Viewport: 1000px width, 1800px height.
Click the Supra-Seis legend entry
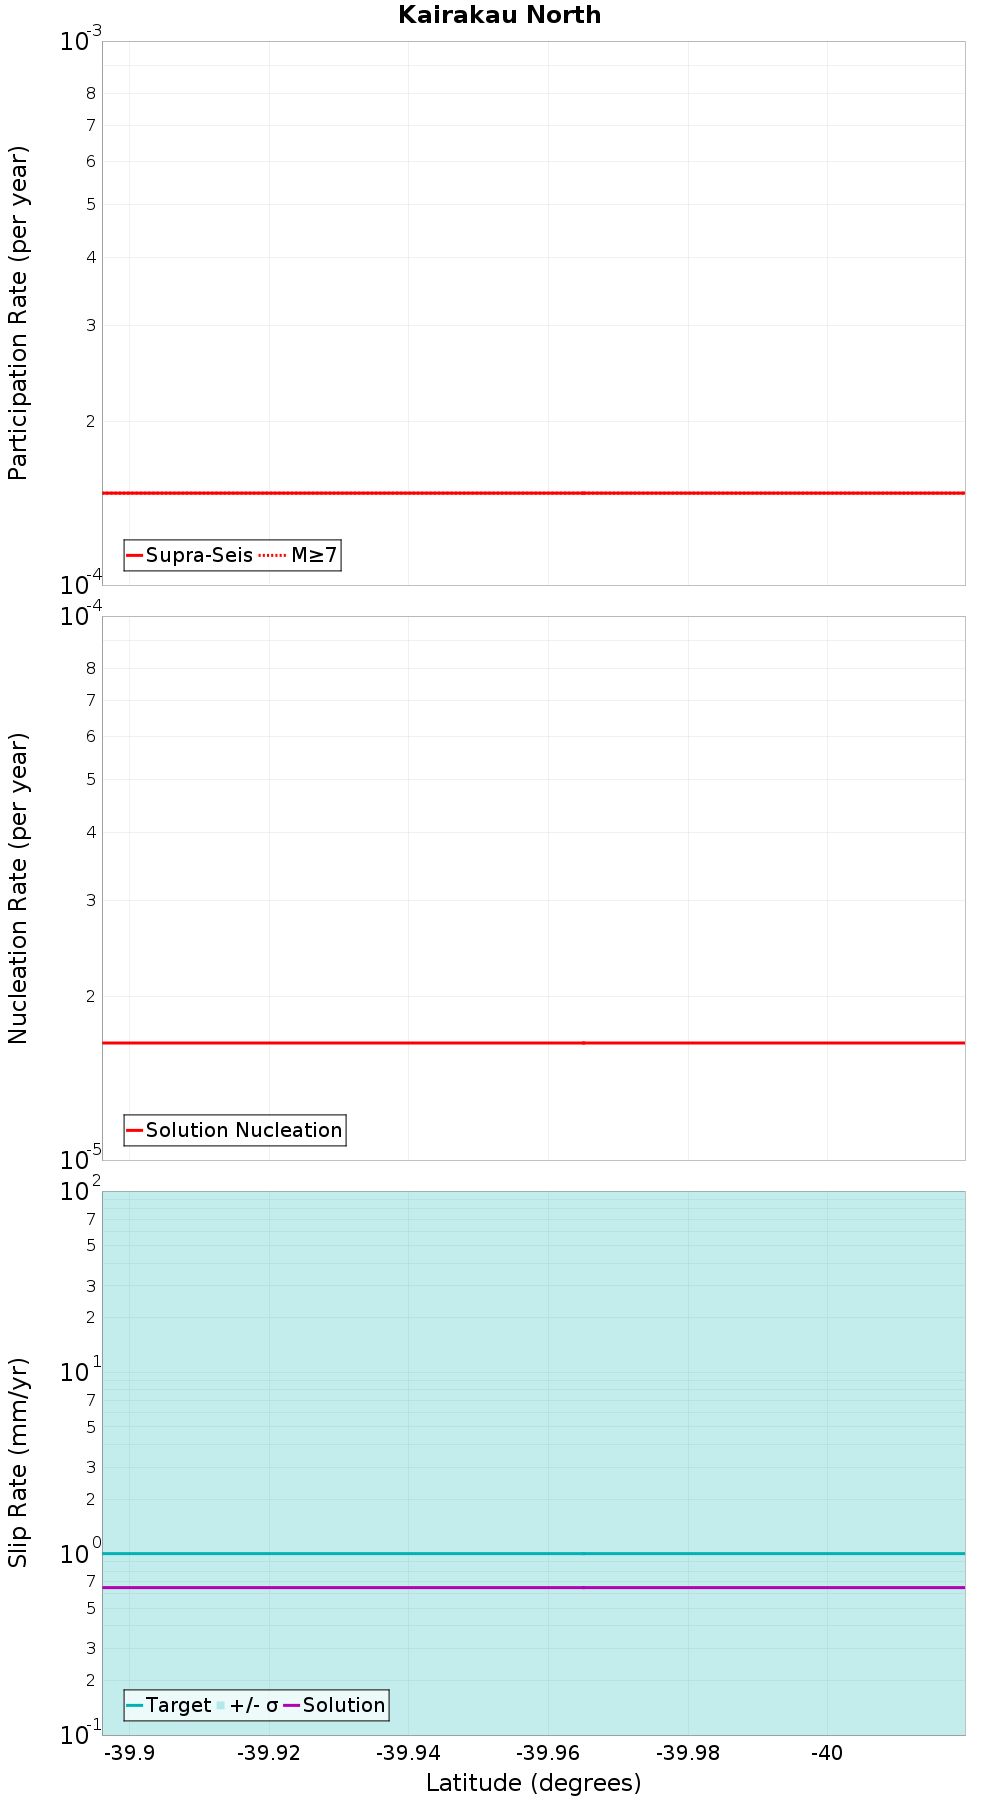[199, 555]
